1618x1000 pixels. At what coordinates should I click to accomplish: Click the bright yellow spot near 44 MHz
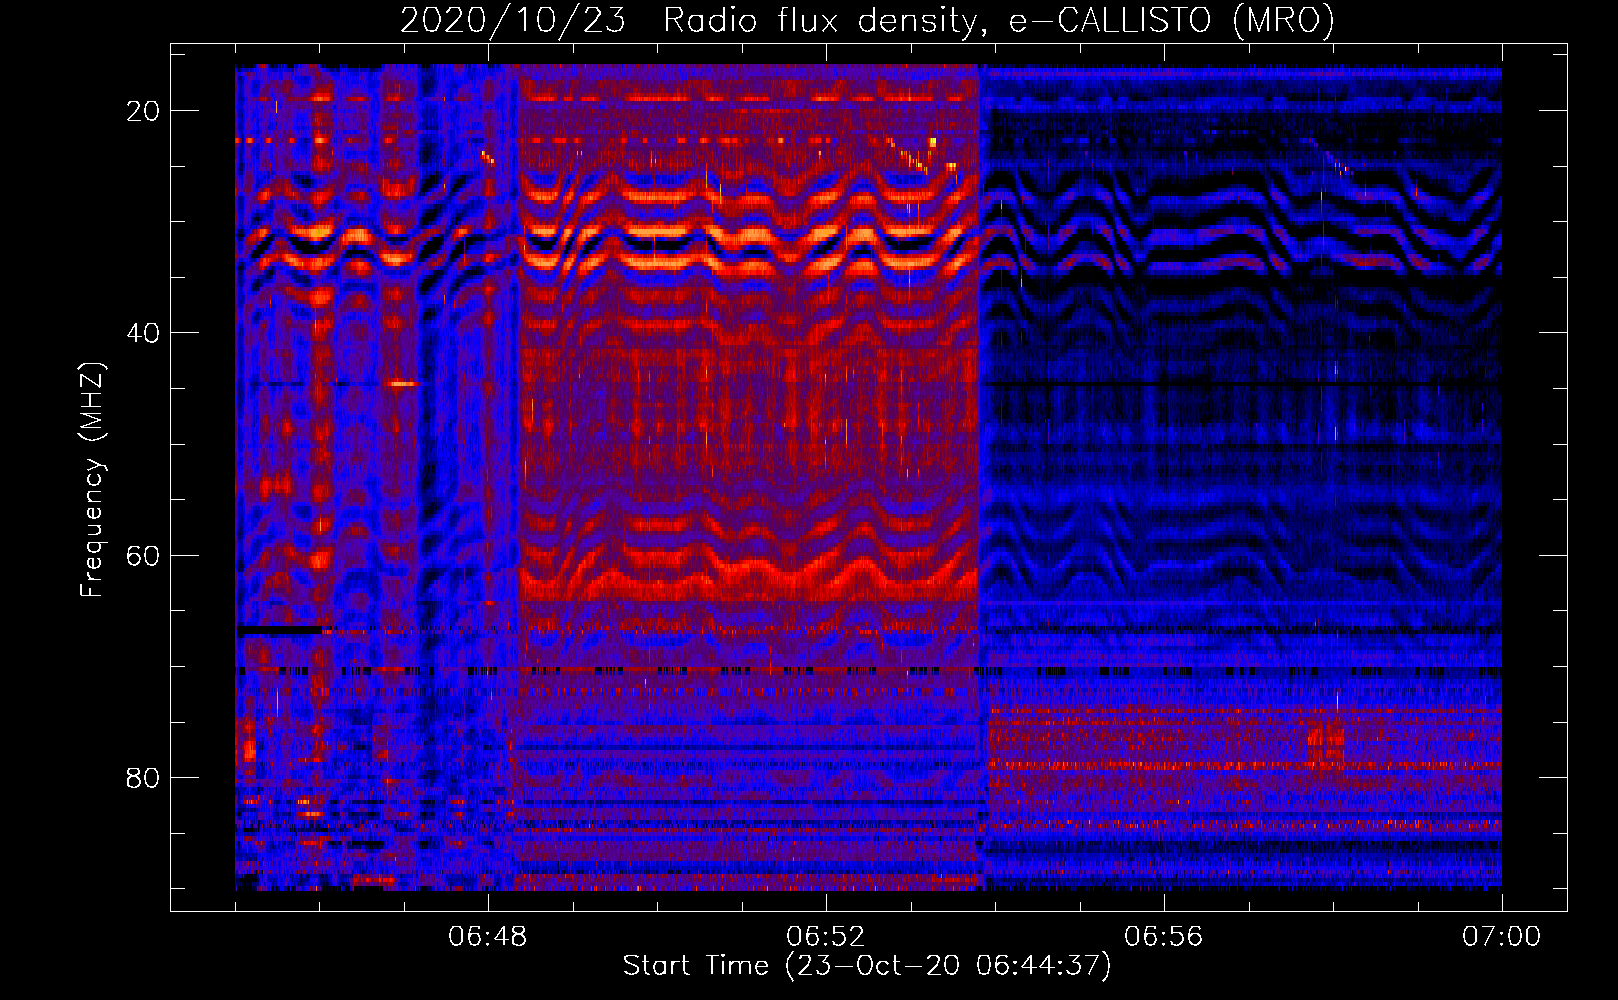[404, 383]
